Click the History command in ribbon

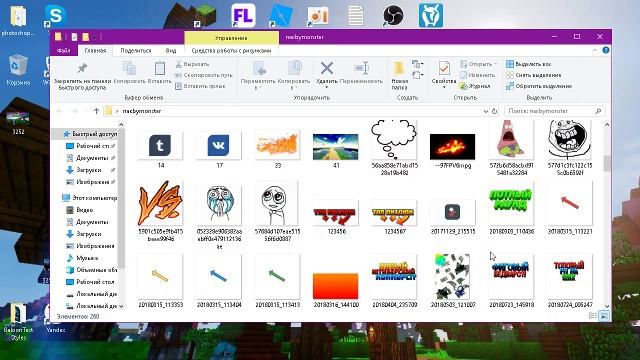475,86
